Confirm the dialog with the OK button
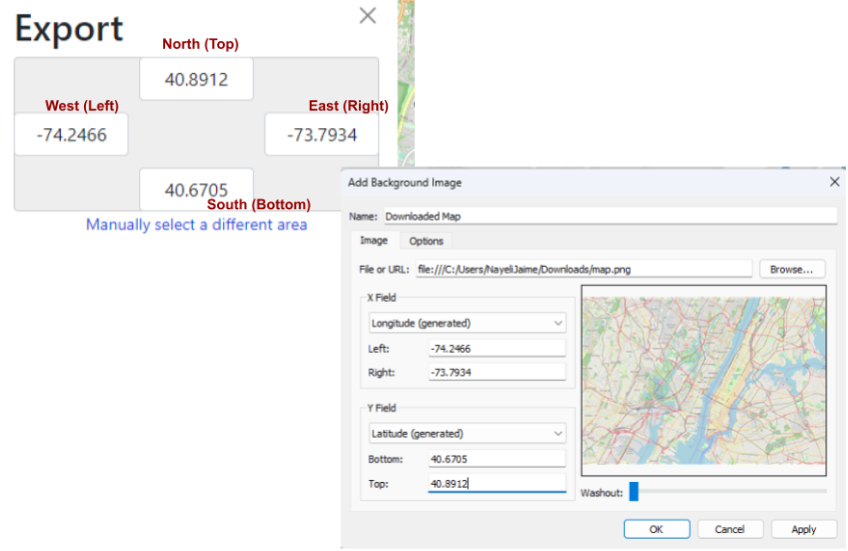 point(656,529)
